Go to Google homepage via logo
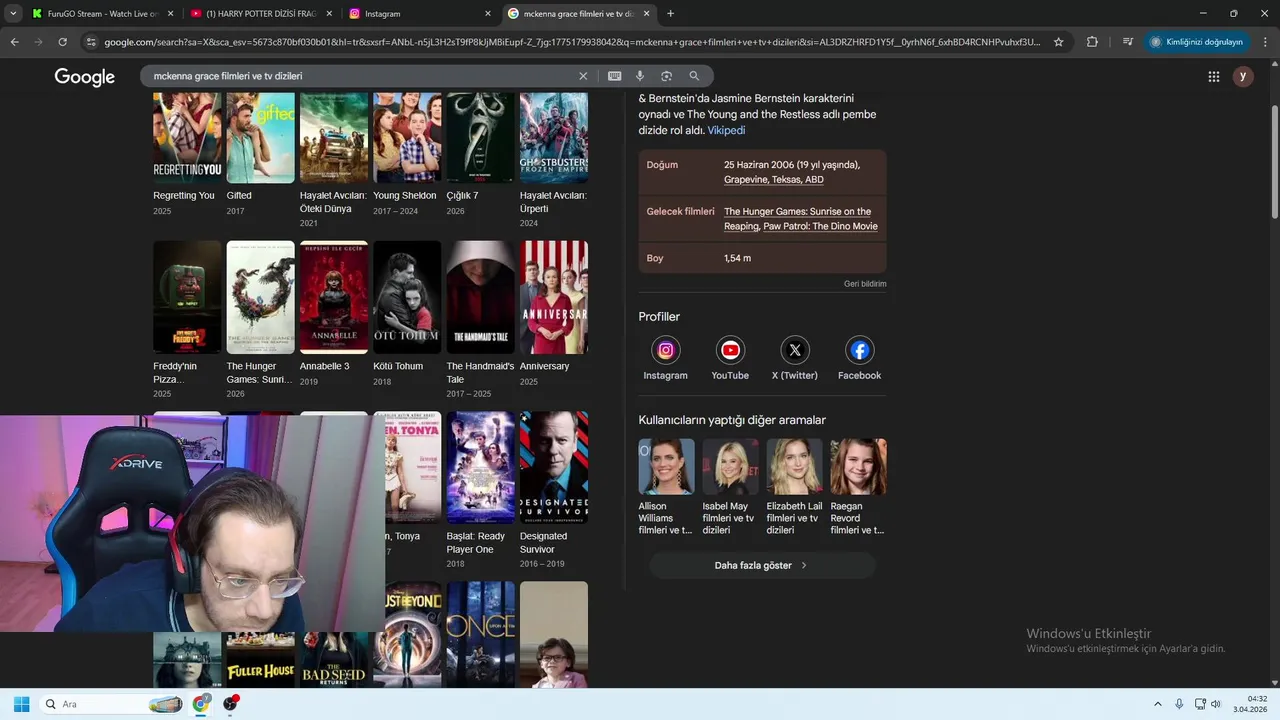Image resolution: width=1280 pixels, height=720 pixels. click(x=85, y=77)
